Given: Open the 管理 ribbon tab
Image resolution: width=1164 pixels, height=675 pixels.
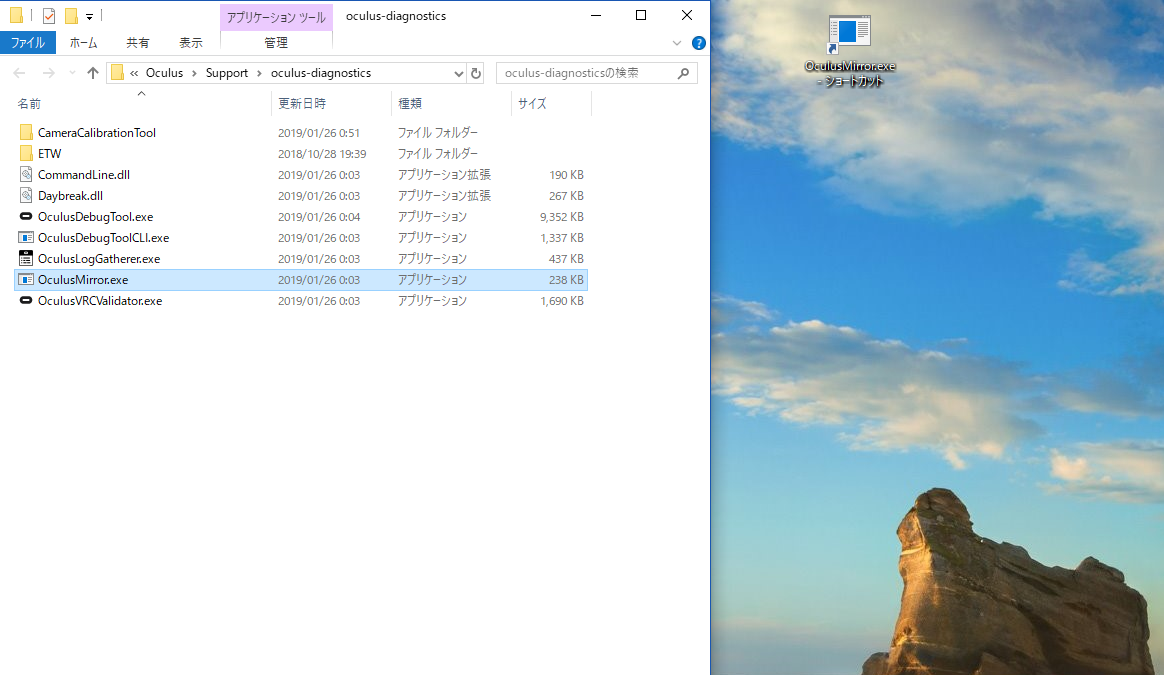Looking at the screenshot, I should 276,43.
